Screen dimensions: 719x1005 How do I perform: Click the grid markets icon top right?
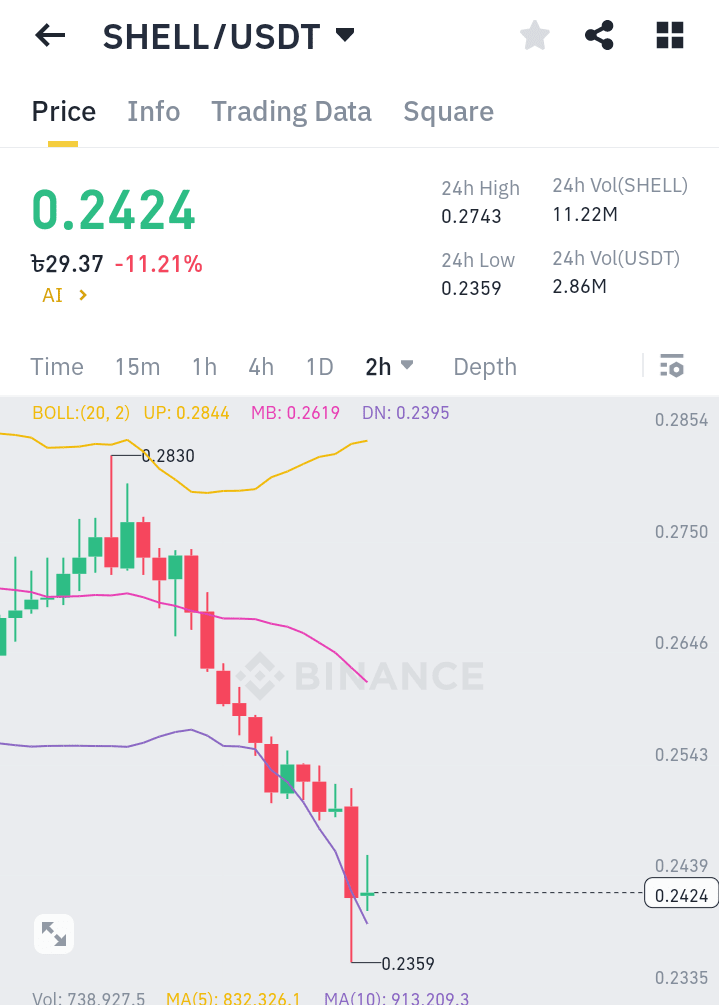[669, 35]
